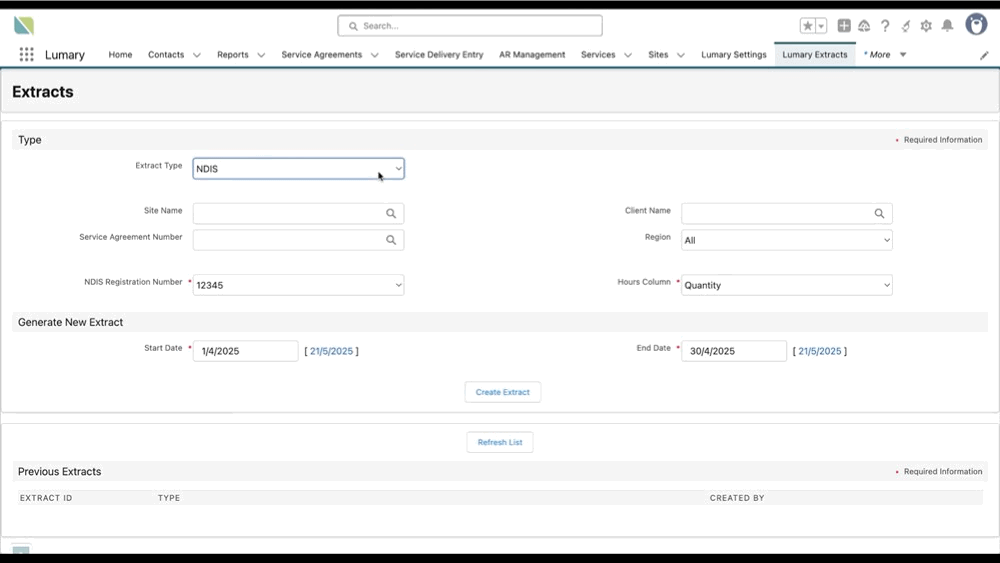
Task: Click the Service Agreement Number lookup icon
Action: pos(391,240)
